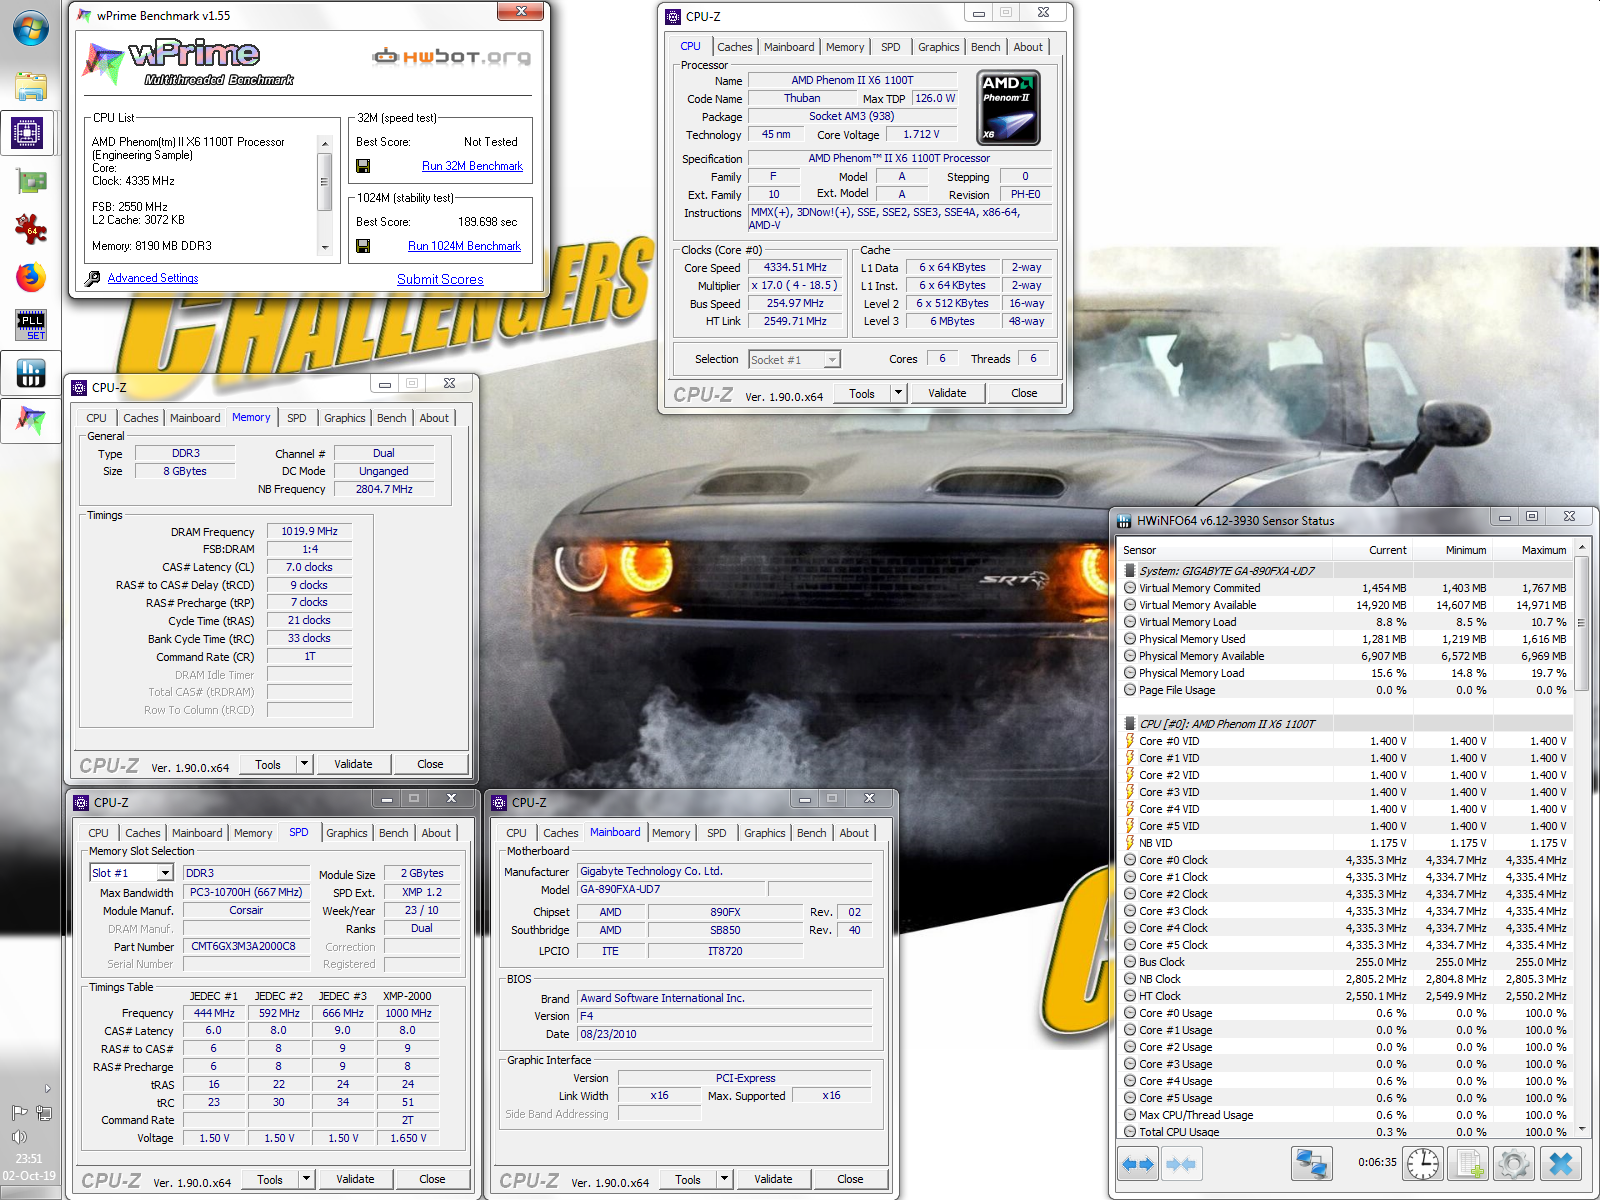The image size is (1600, 1200).
Task: Click the system clock showing 23:51
Action: 29,1159
